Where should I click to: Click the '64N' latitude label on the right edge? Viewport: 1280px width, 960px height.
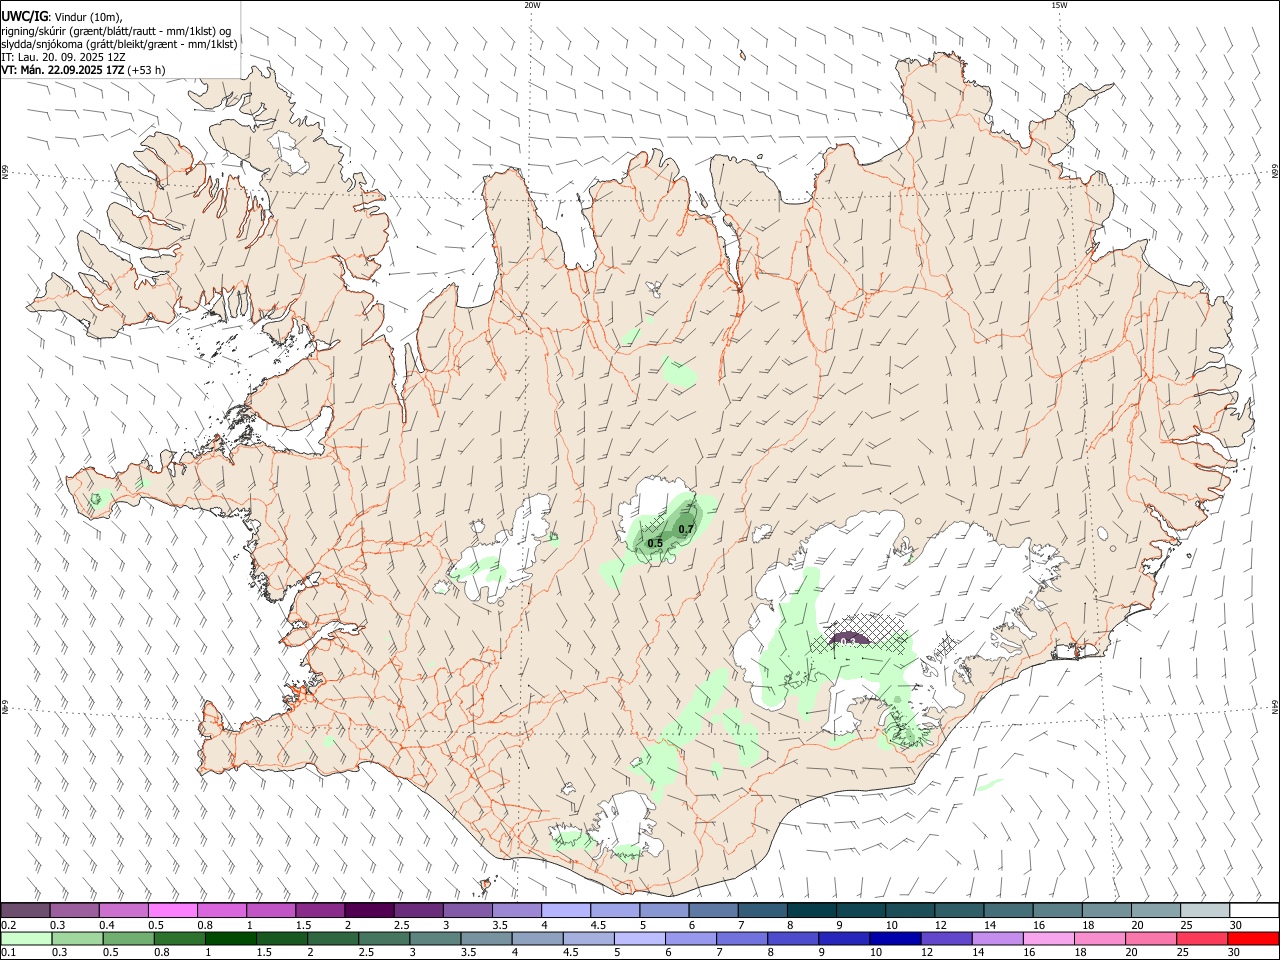[1275, 706]
